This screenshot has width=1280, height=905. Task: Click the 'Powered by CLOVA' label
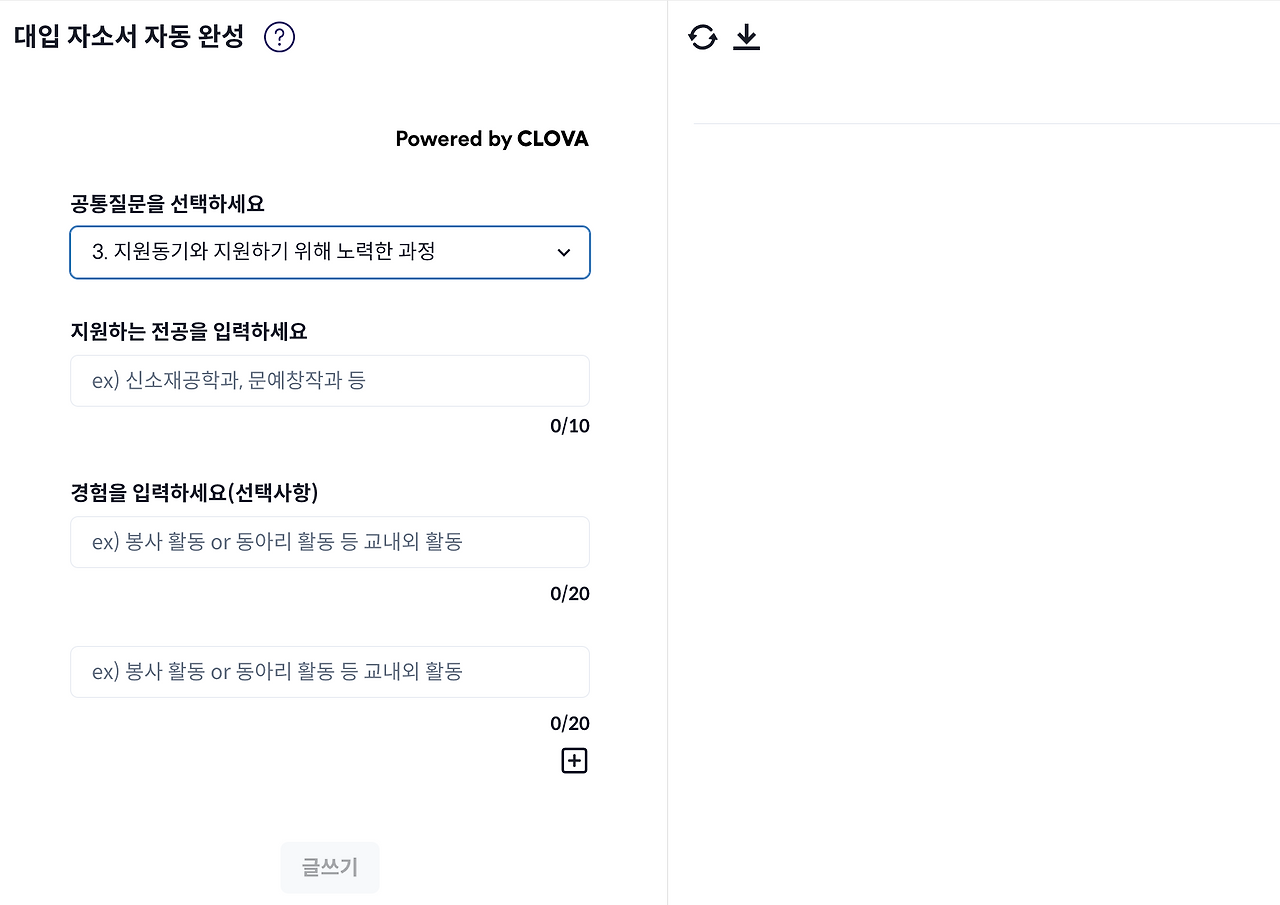[x=492, y=139]
